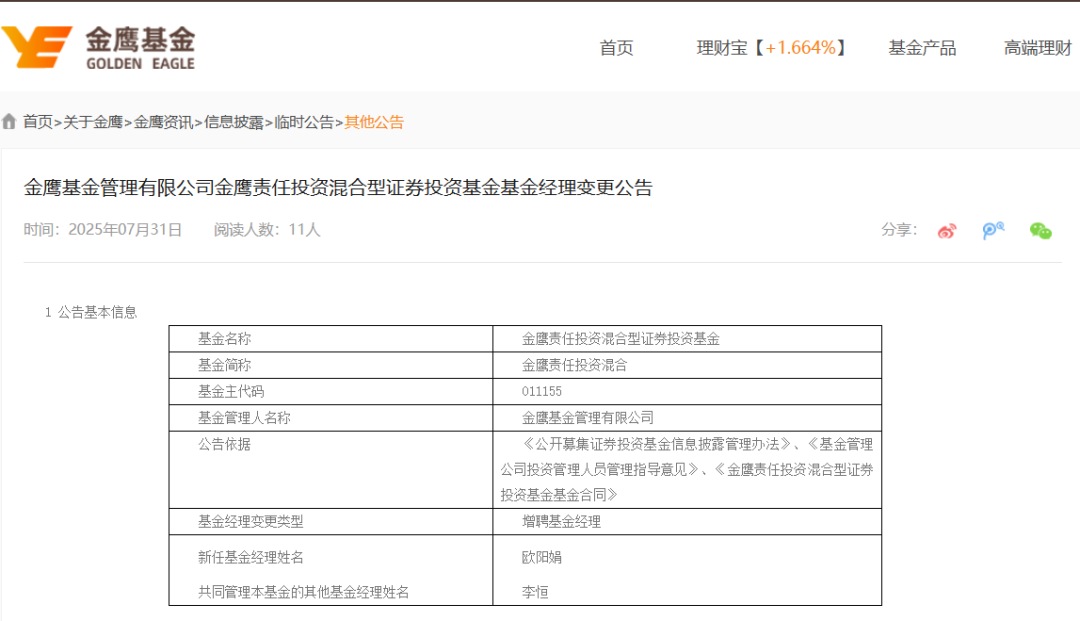This screenshot has height=621, width=1080.
Task: Click the co-manager name 李恒
Action: pos(535,592)
